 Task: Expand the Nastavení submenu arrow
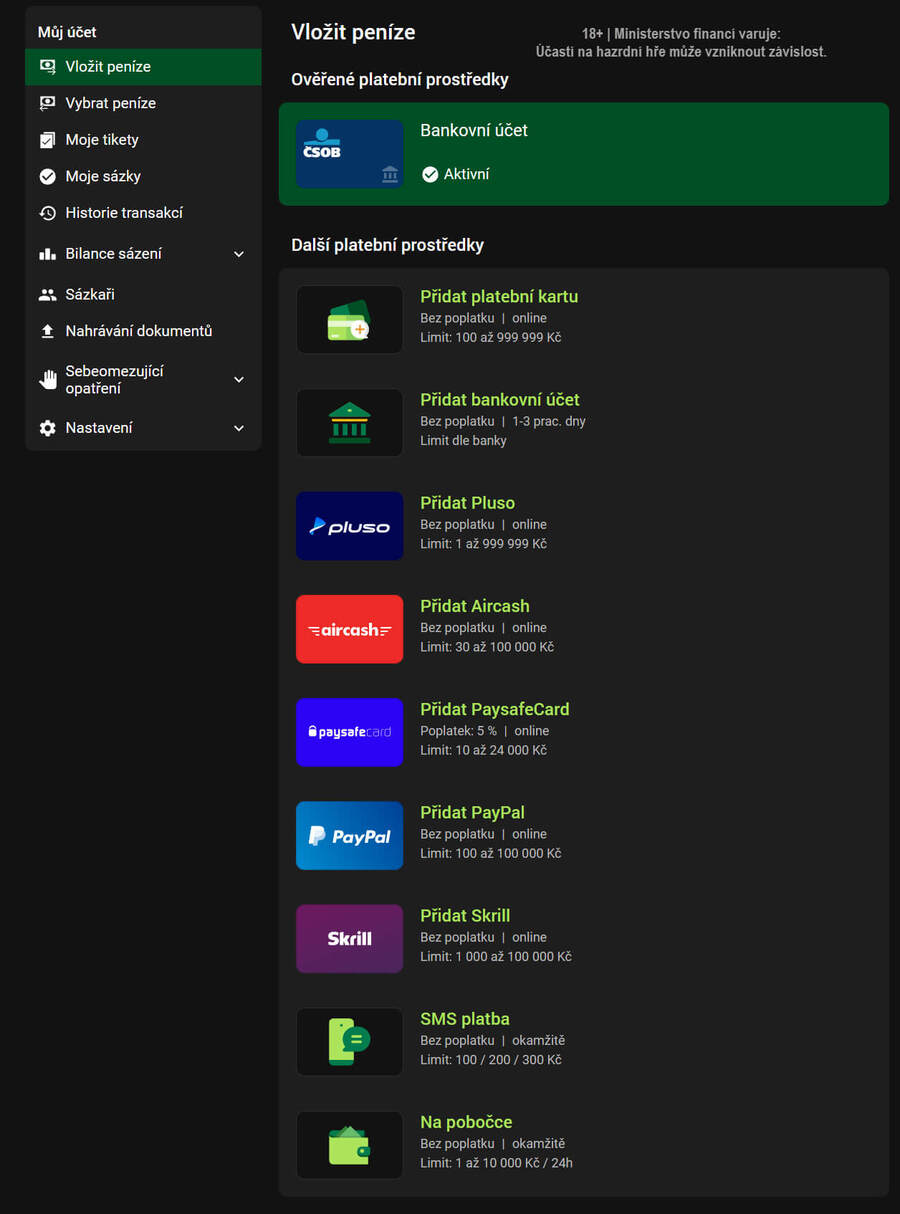click(x=239, y=428)
